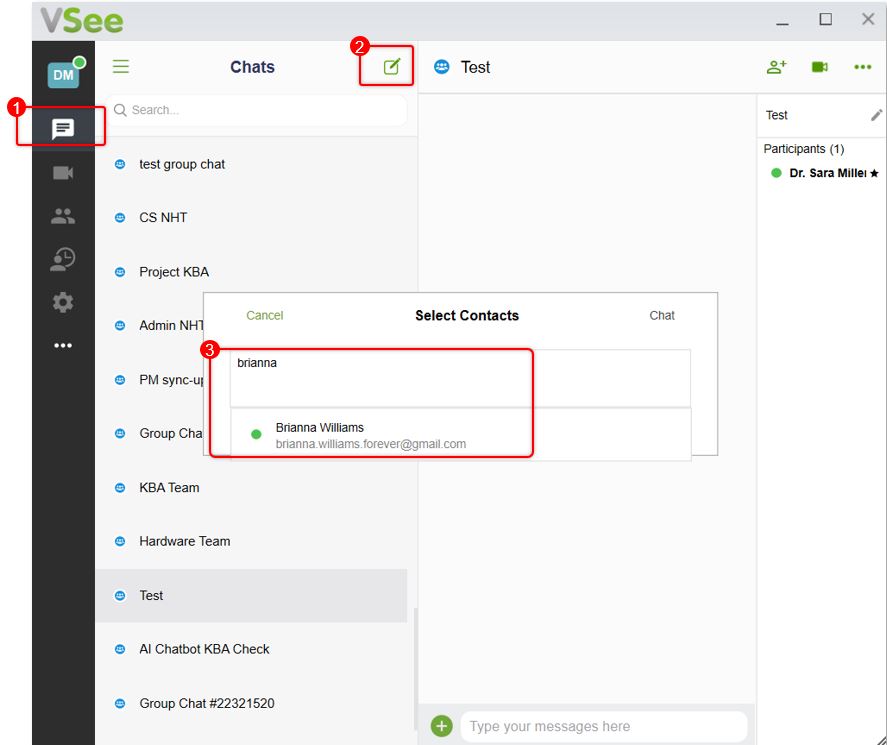The width and height of the screenshot is (887, 745).
Task: Open the Project KBA conversation
Action: [251, 272]
